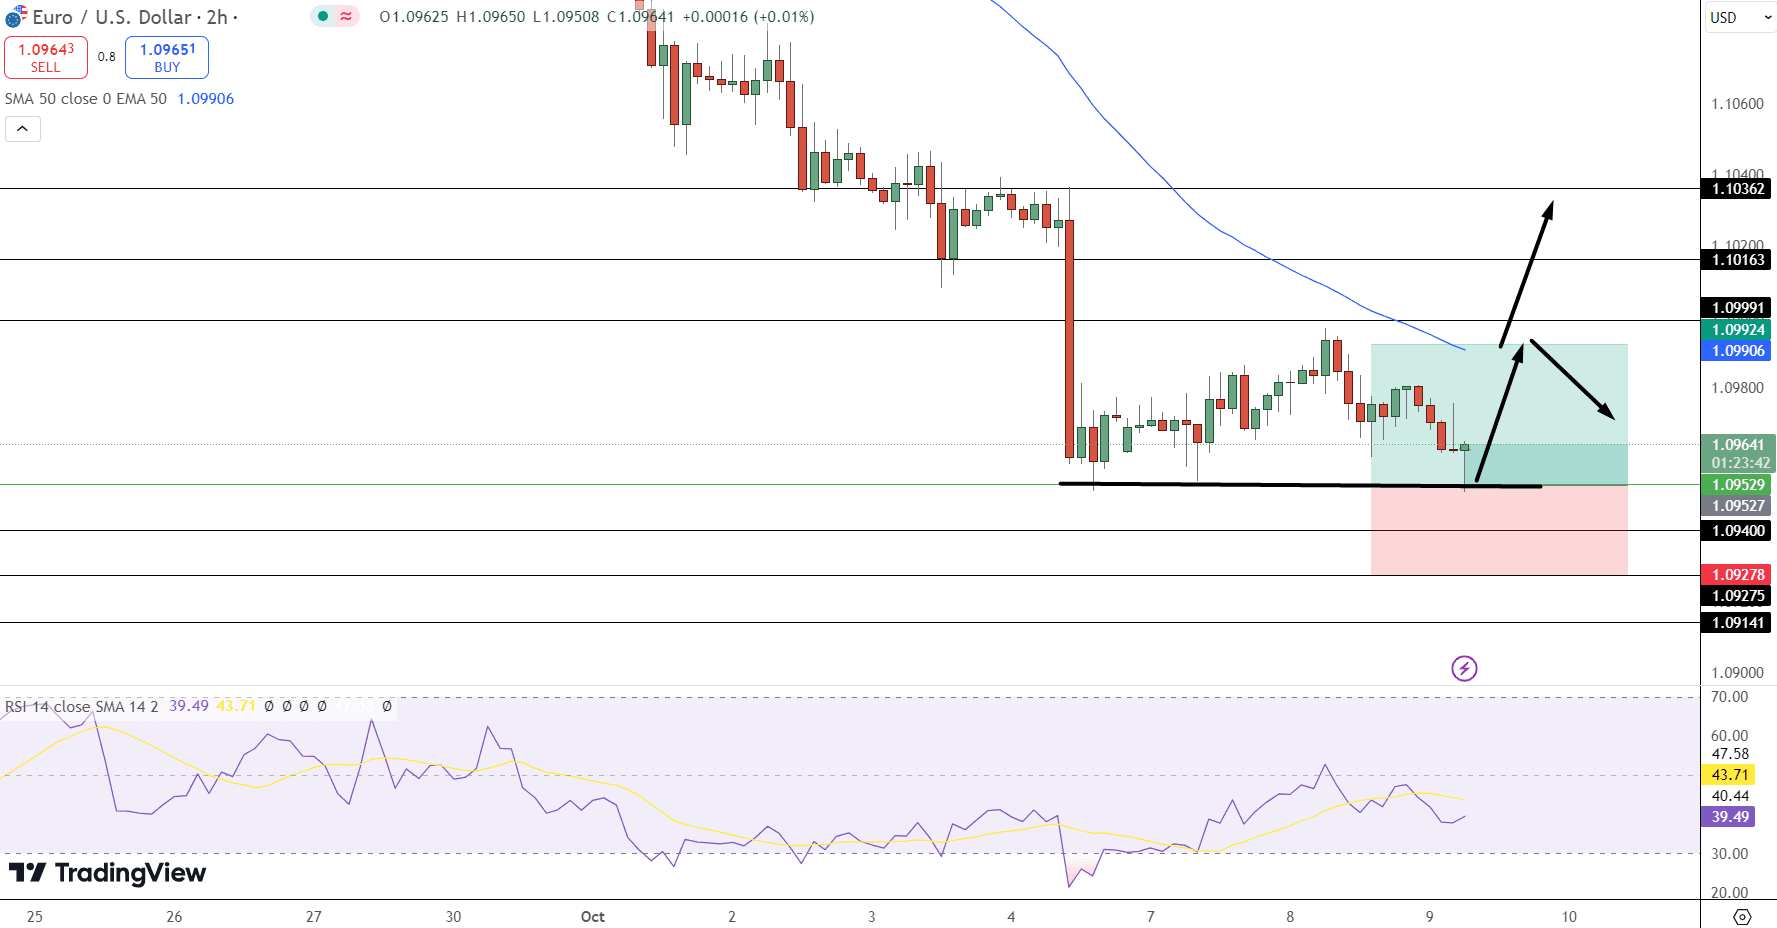This screenshot has height=928, width=1777.
Task: Click the red 1.09278 stop price label
Action: point(1737,575)
